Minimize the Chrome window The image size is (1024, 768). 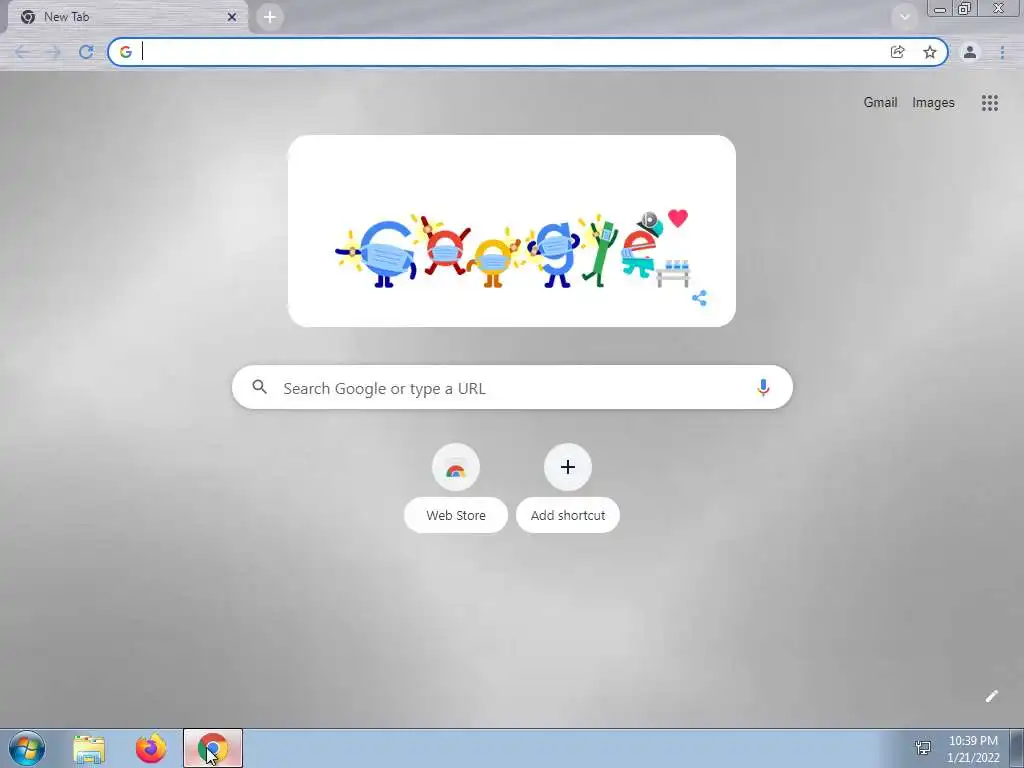click(940, 8)
